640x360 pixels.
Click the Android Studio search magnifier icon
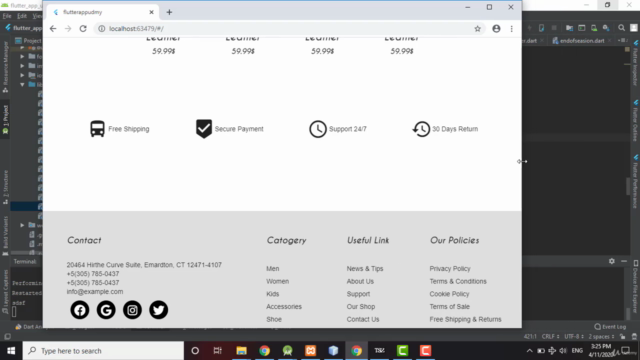pyautogui.click(x=622, y=28)
